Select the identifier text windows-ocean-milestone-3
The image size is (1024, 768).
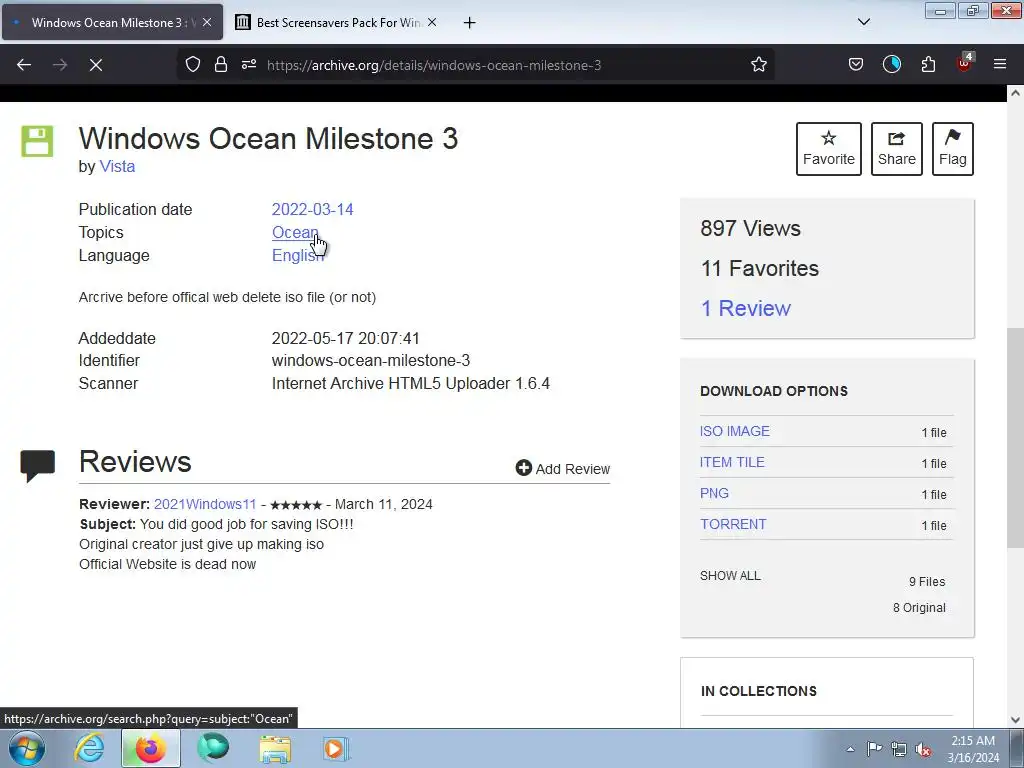pyautogui.click(x=371, y=360)
